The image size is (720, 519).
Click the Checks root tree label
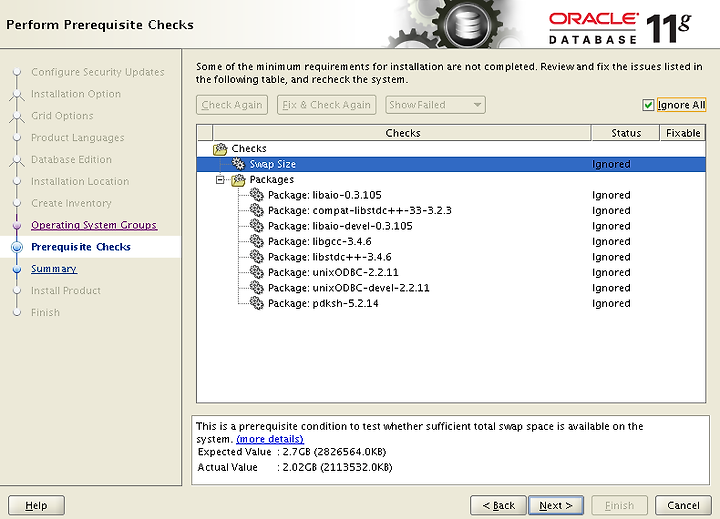click(x=249, y=148)
